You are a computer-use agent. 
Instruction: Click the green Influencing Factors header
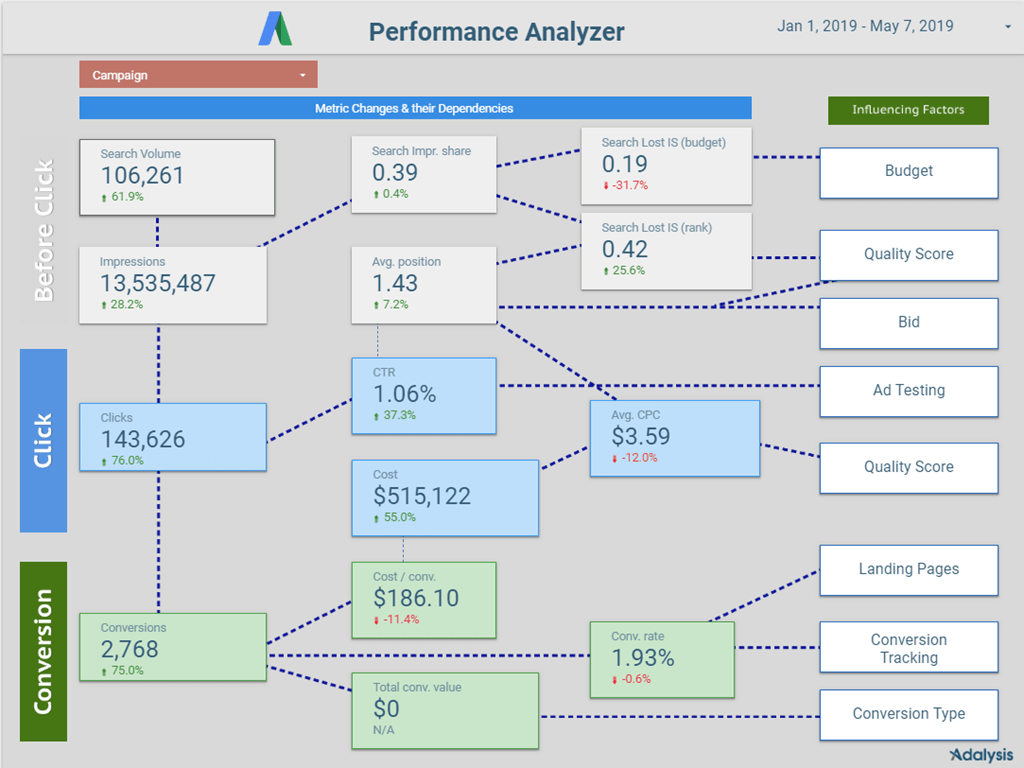click(908, 110)
